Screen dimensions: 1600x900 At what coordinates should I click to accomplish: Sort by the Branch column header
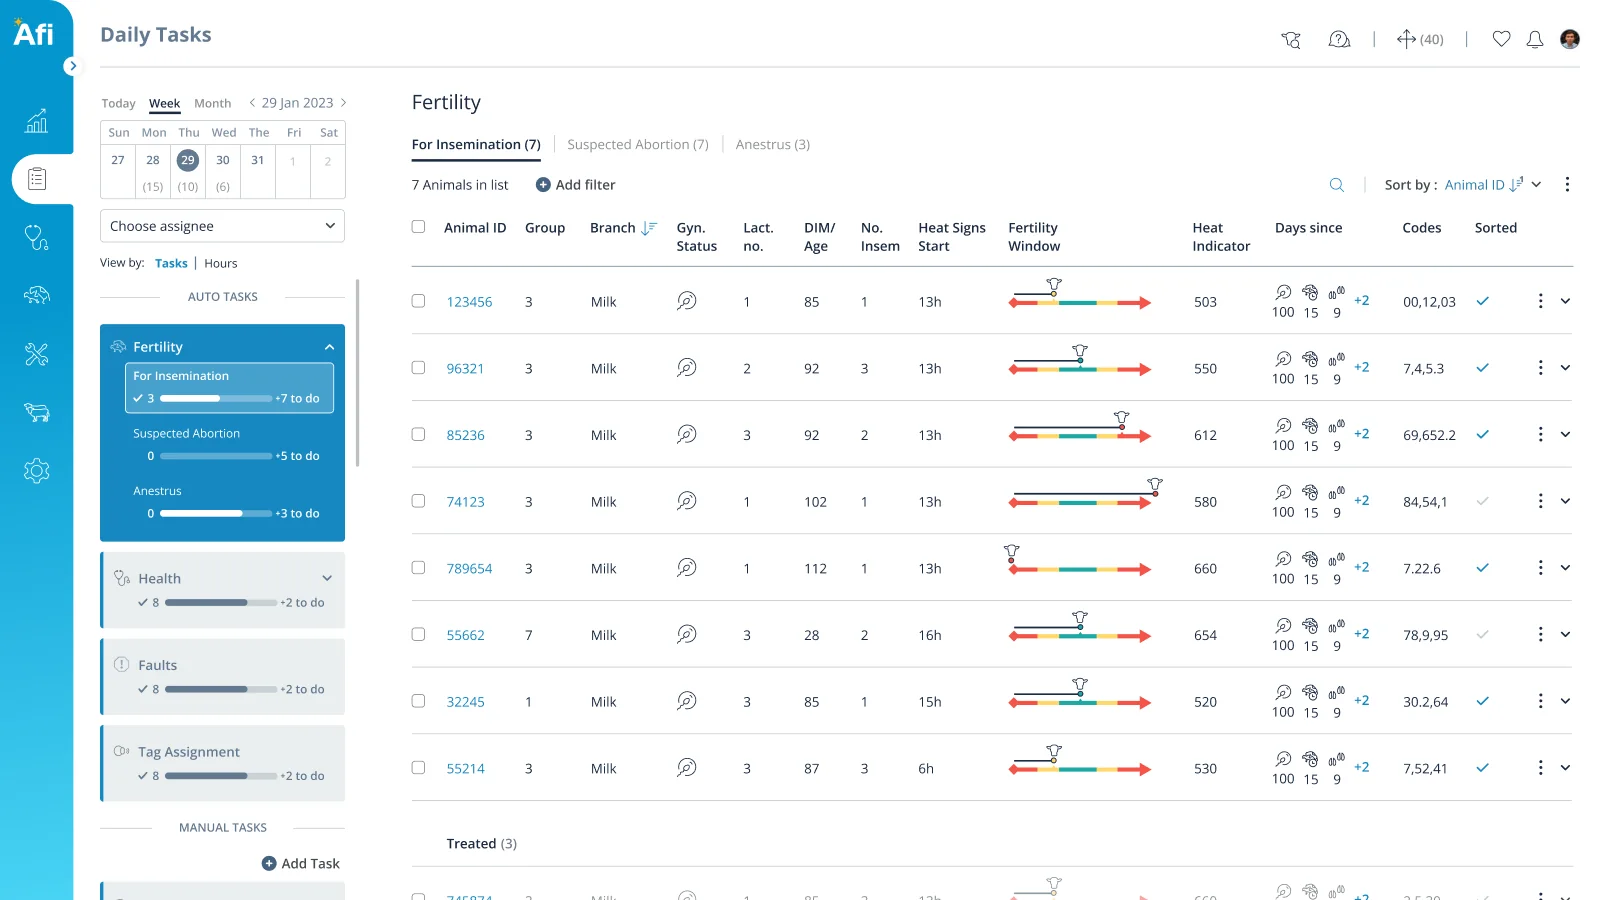(623, 228)
